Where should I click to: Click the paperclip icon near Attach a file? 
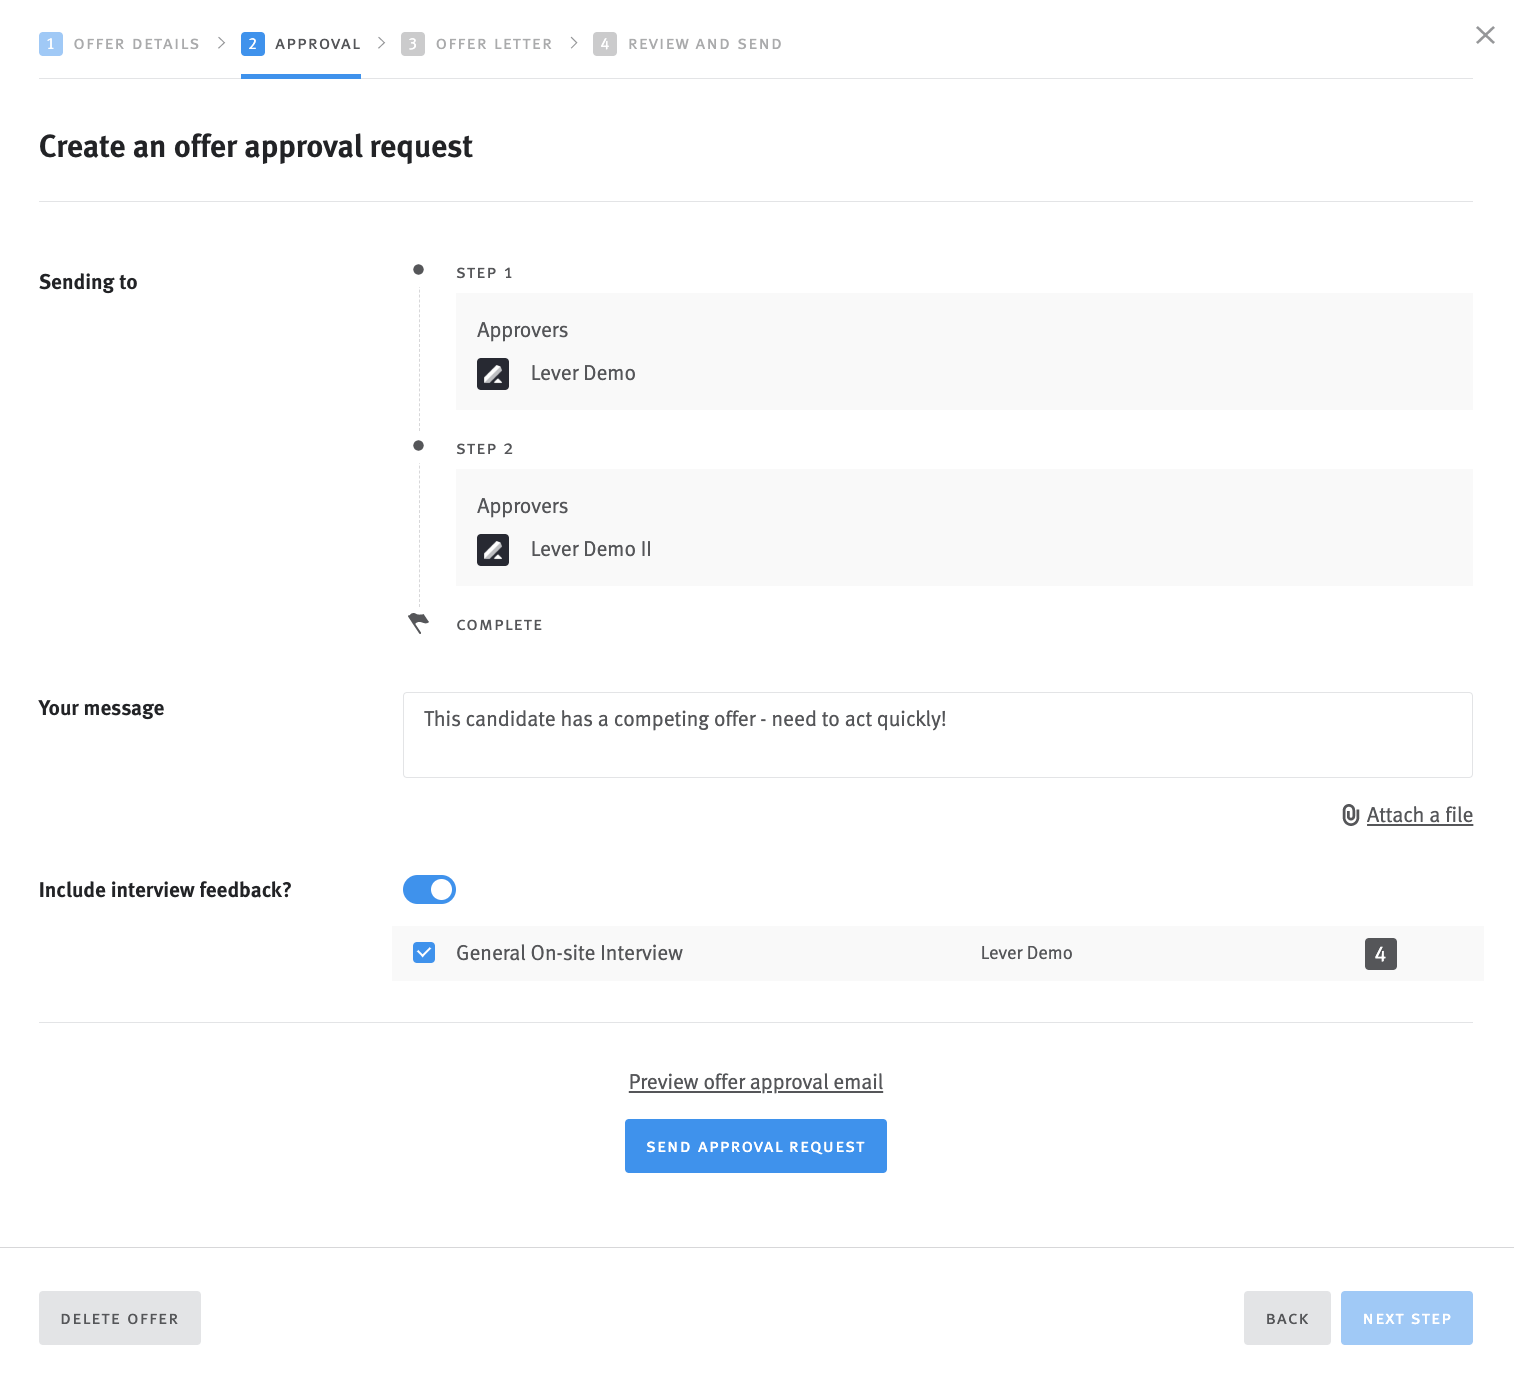(x=1351, y=815)
